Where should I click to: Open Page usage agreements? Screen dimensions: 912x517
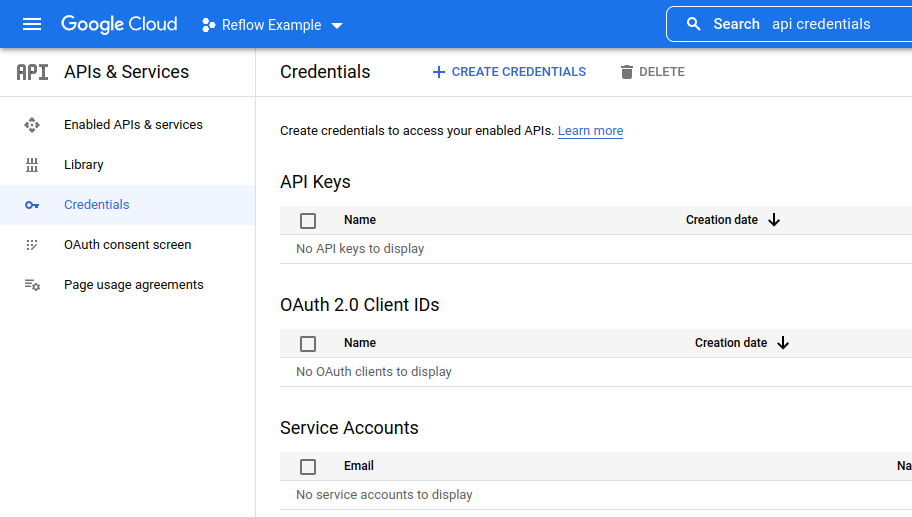coord(134,285)
